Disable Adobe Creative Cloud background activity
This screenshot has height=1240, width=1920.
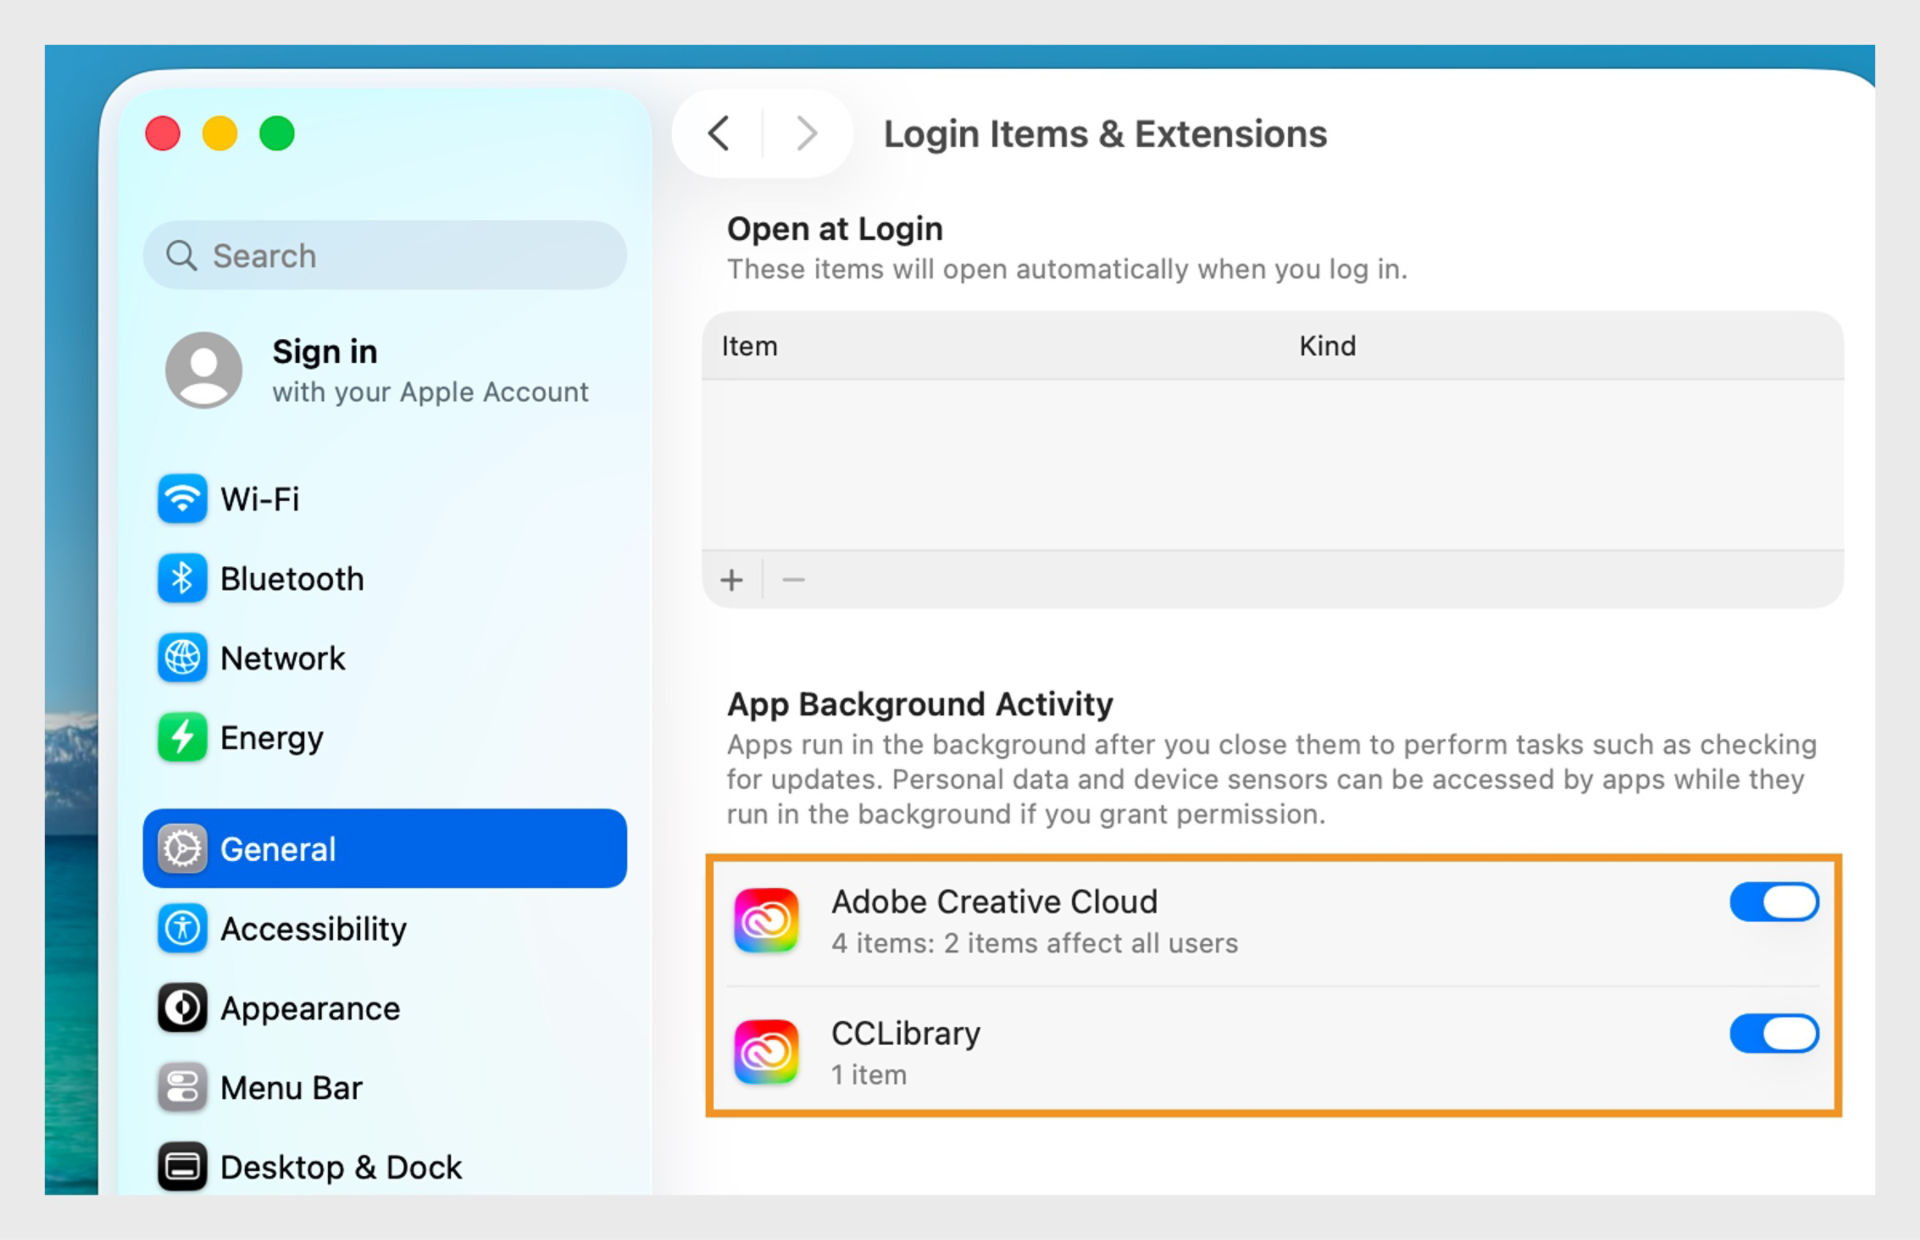(1774, 901)
